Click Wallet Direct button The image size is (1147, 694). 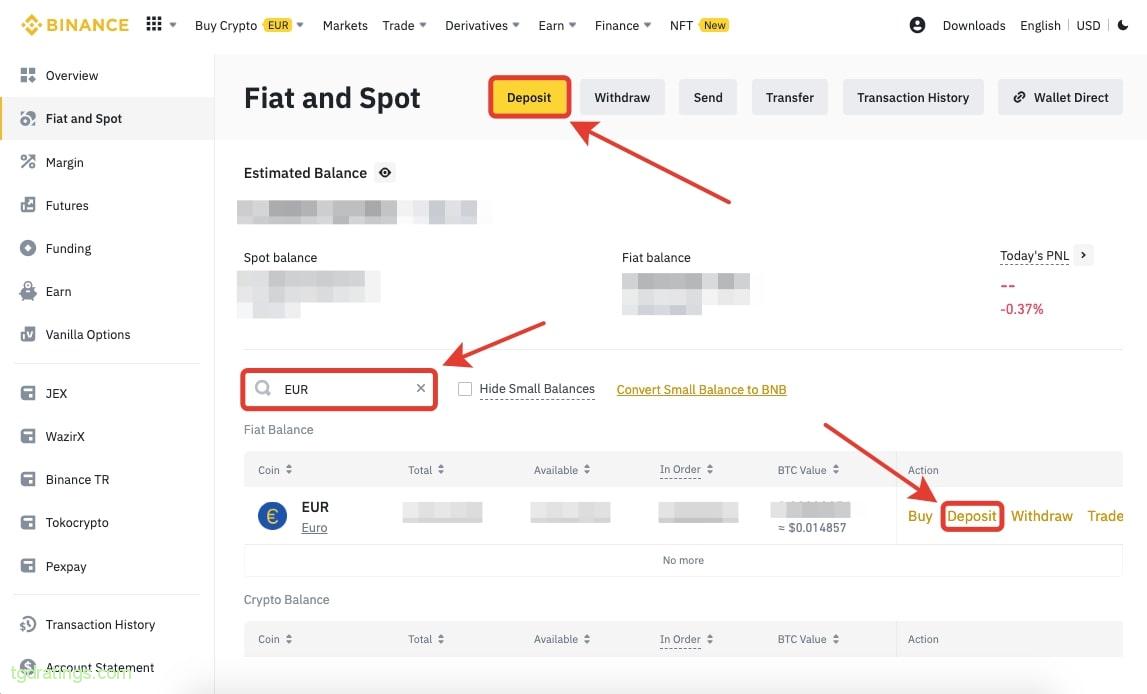[1060, 97]
